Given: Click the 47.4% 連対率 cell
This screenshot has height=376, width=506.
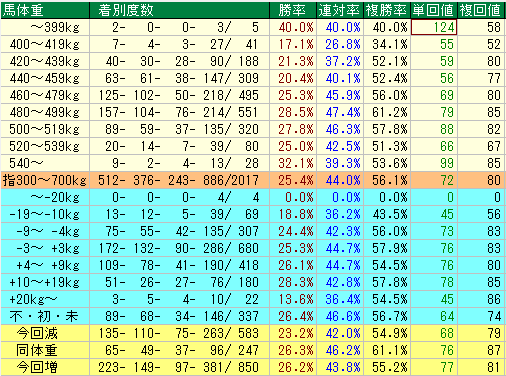Looking at the screenshot, I should point(340,112).
